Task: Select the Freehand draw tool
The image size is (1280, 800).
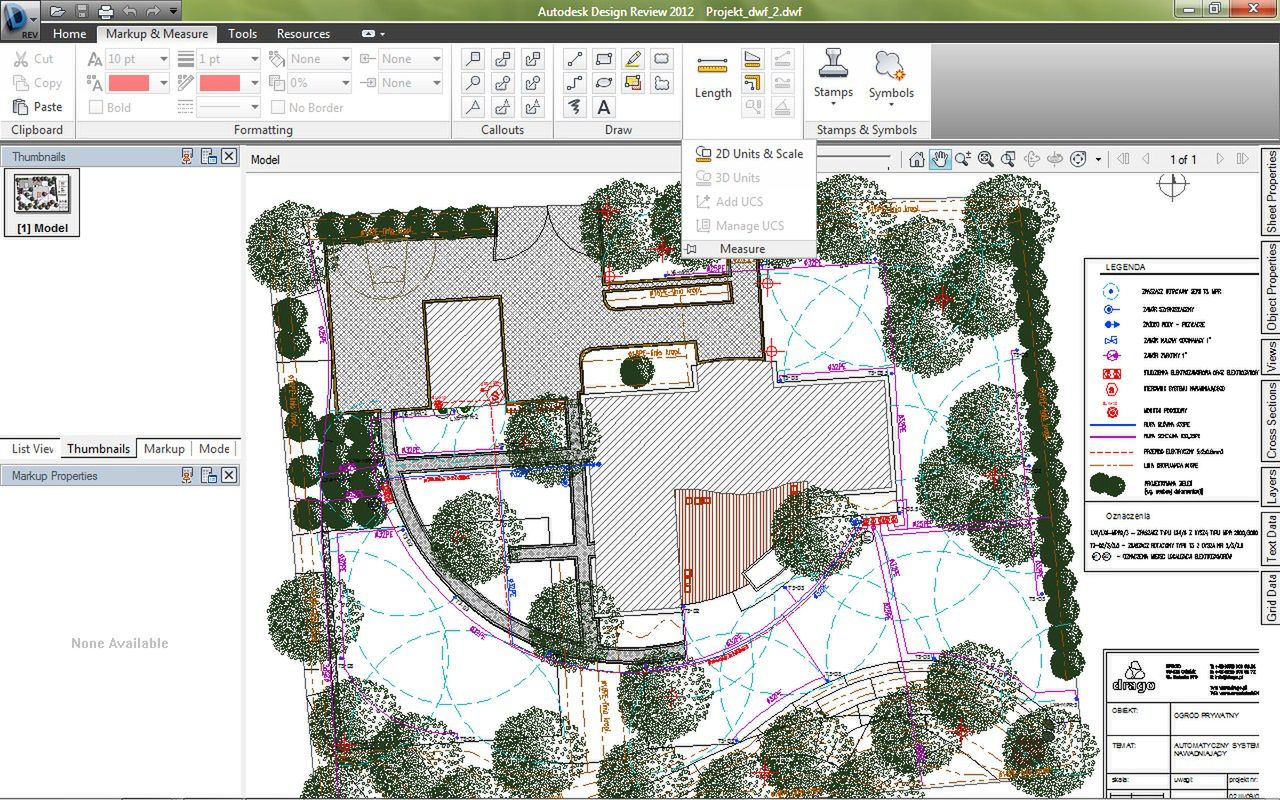Action: (574, 107)
